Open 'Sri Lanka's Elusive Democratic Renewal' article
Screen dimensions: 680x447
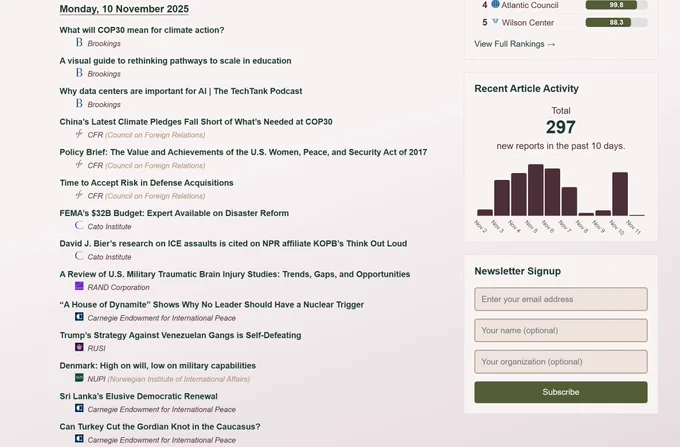138,396
